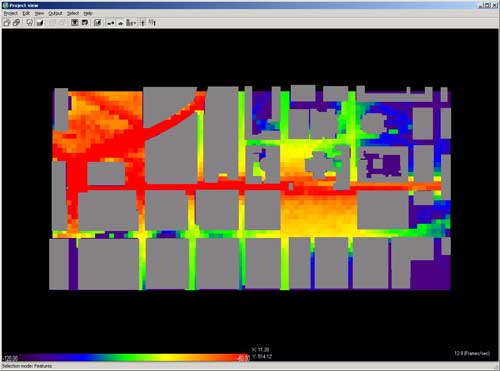Click the maximum value label on color scale
Viewport: 500px width, 371px height.
click(244, 358)
